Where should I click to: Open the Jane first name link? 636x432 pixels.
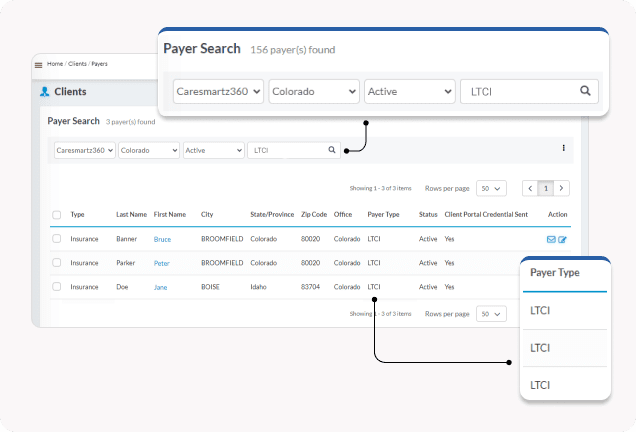click(x=160, y=287)
